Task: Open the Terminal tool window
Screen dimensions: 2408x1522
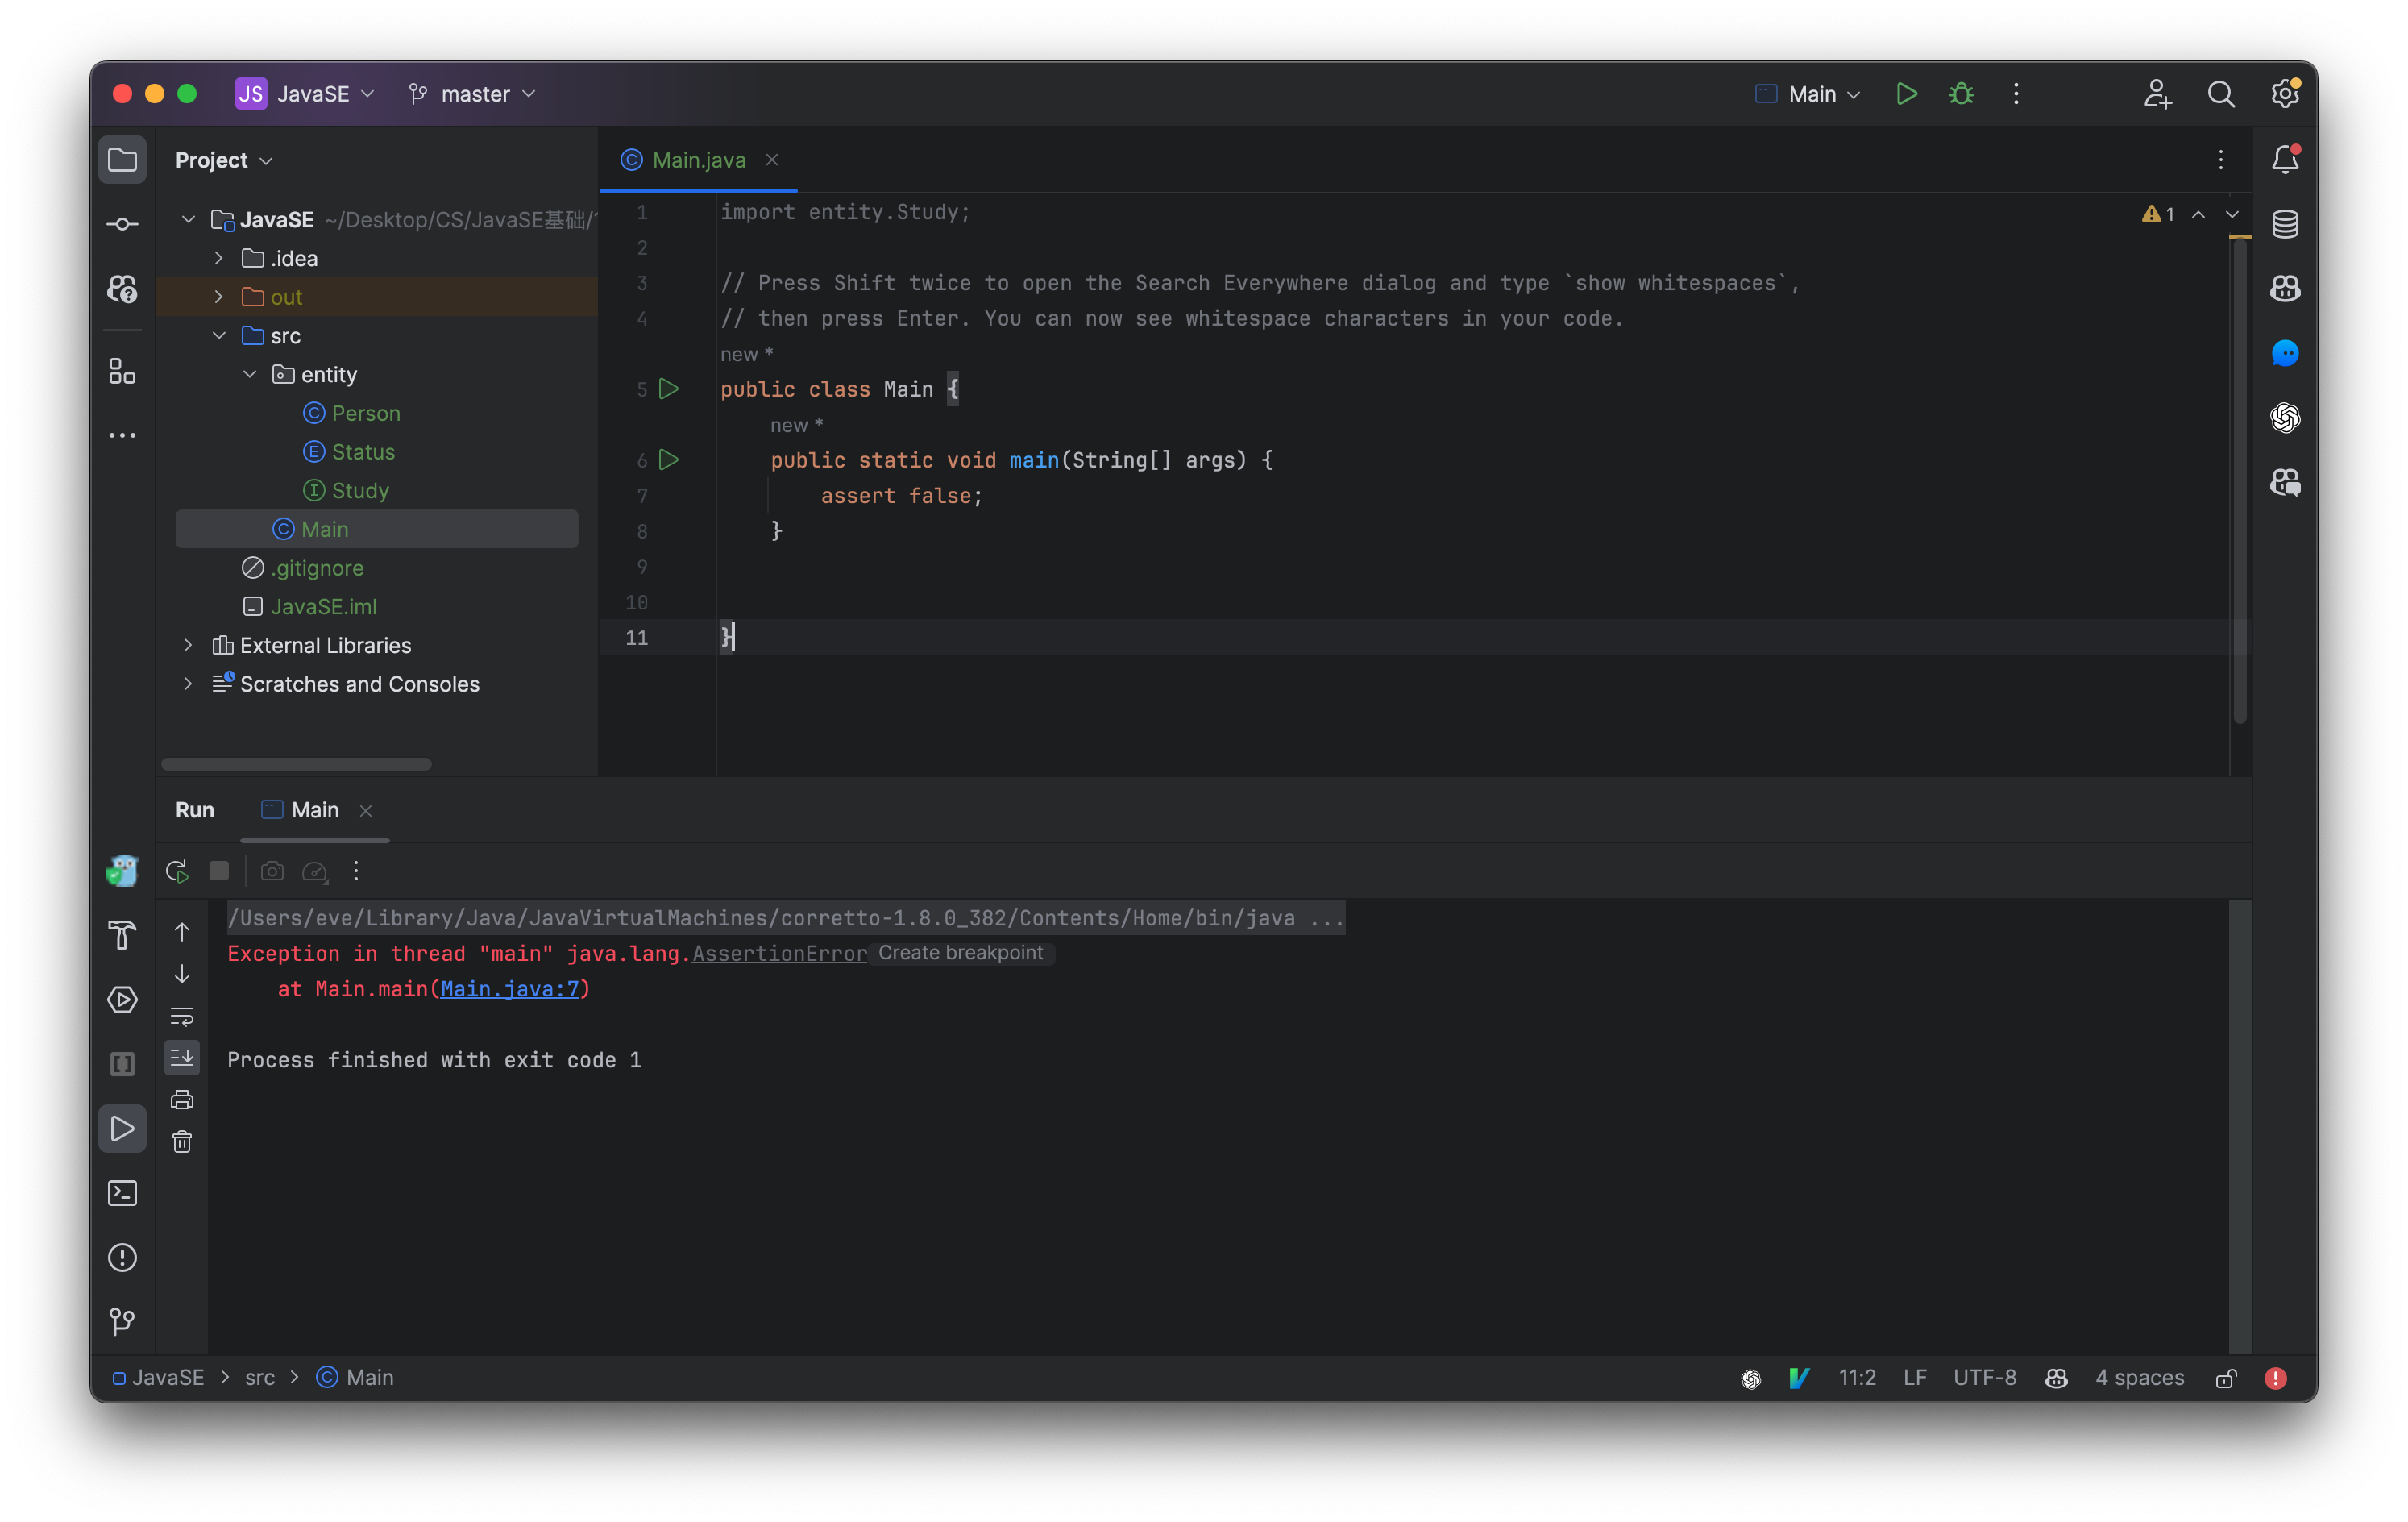Action: click(122, 1192)
